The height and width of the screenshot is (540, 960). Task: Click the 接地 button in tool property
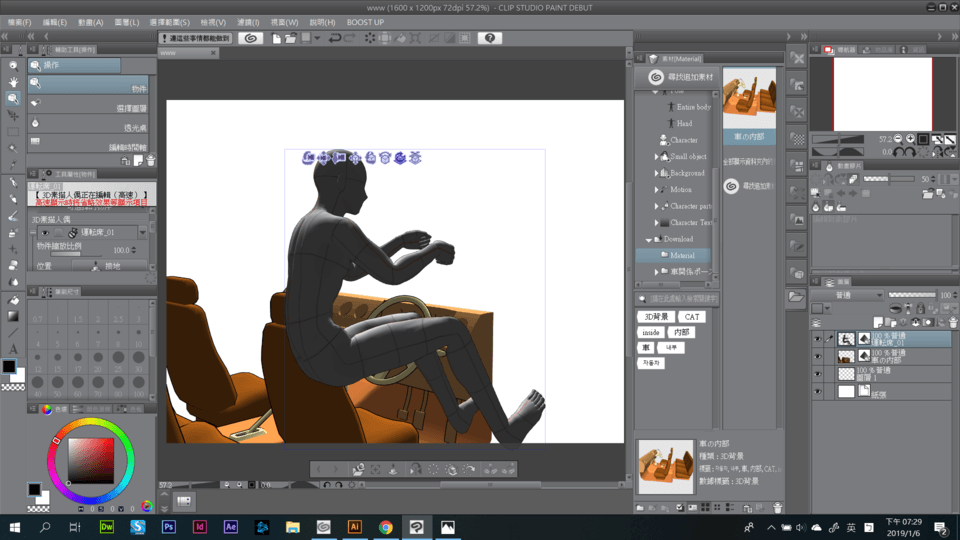[106, 266]
